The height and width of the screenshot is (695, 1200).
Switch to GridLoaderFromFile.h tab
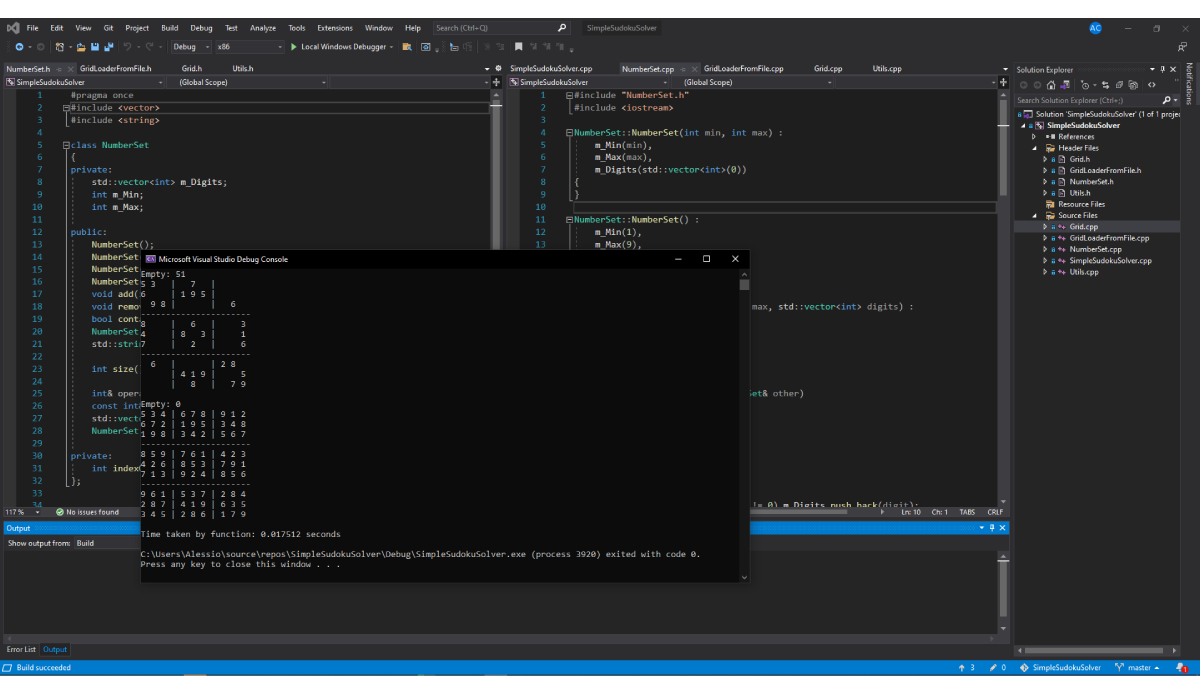[115, 69]
